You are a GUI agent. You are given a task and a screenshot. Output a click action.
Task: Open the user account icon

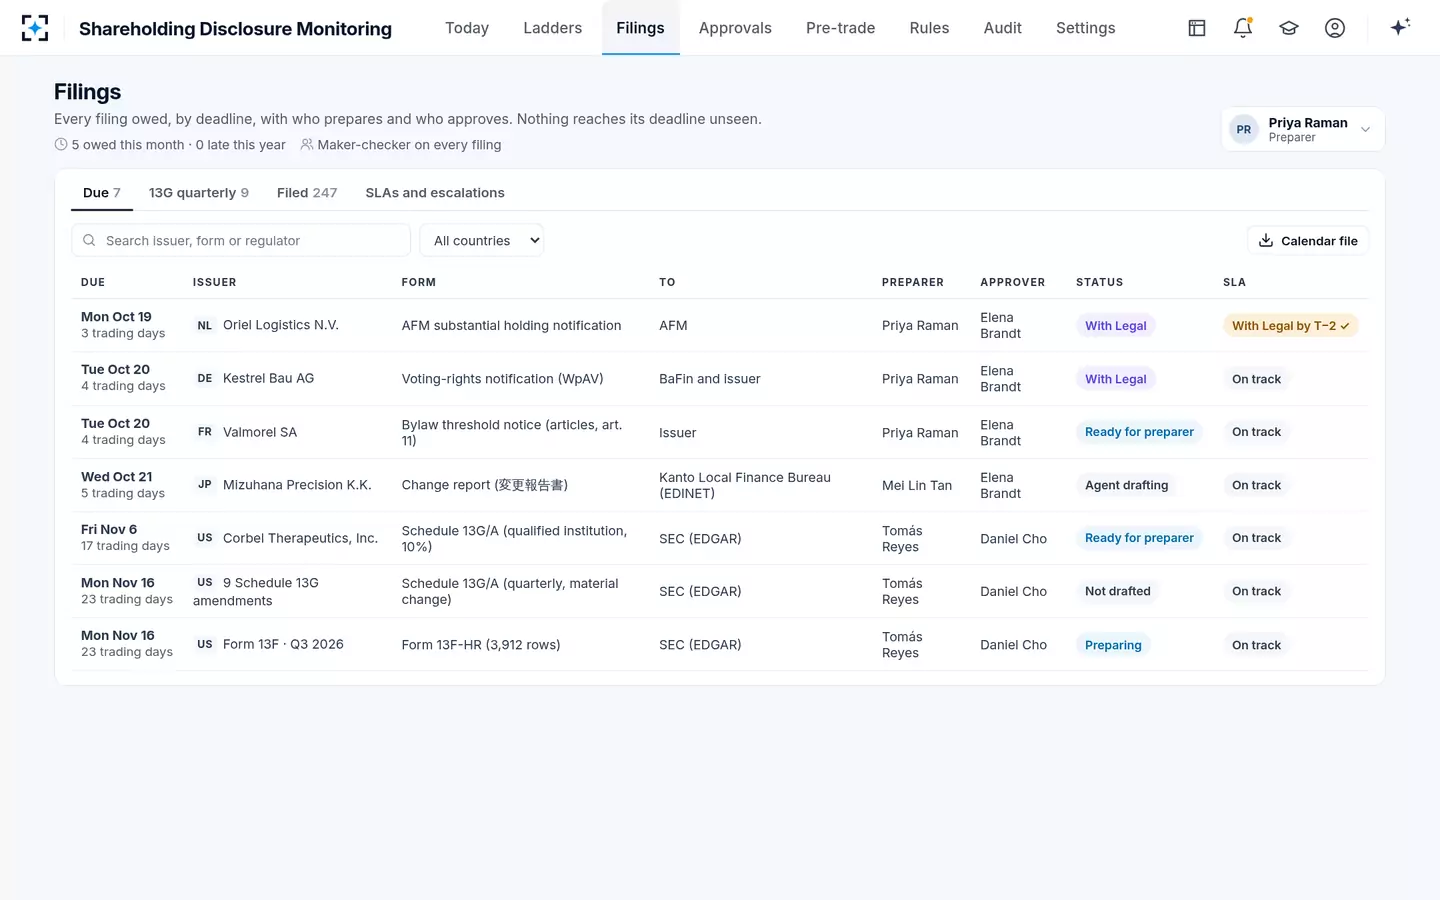point(1335,28)
